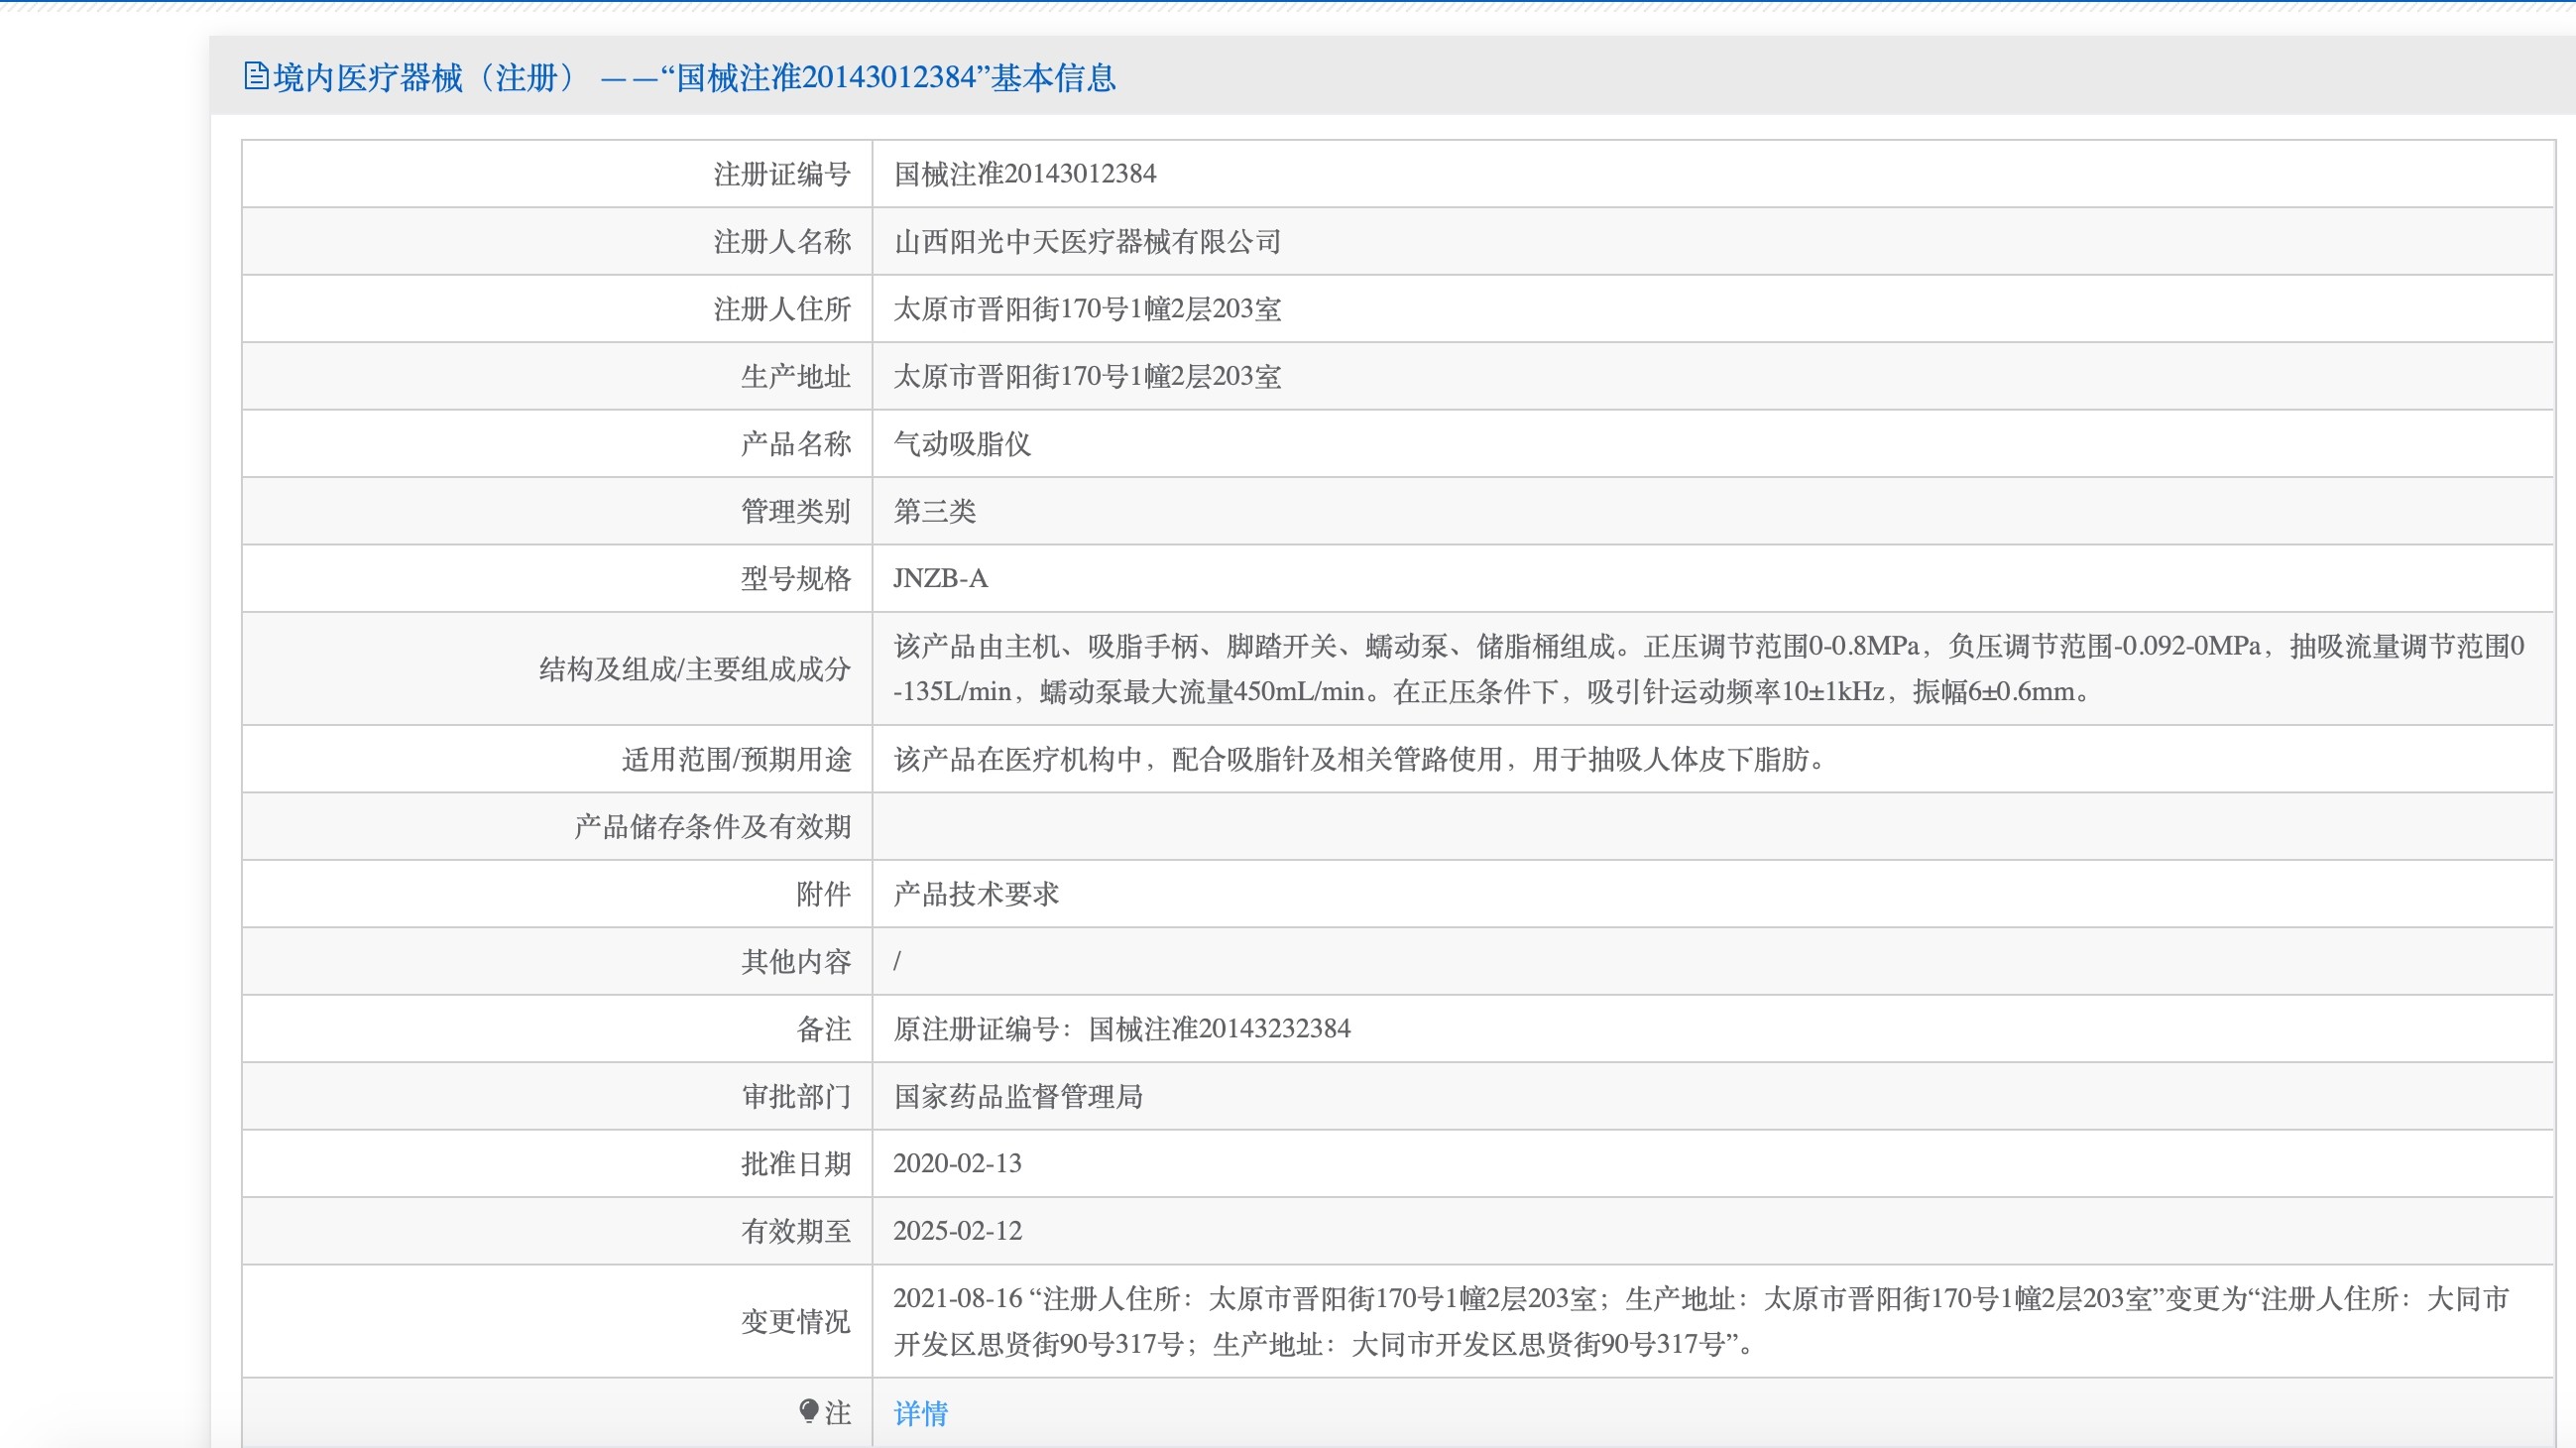The height and width of the screenshot is (1448, 2576).
Task: Click expiry date 2025-02-12
Action: (x=957, y=1231)
